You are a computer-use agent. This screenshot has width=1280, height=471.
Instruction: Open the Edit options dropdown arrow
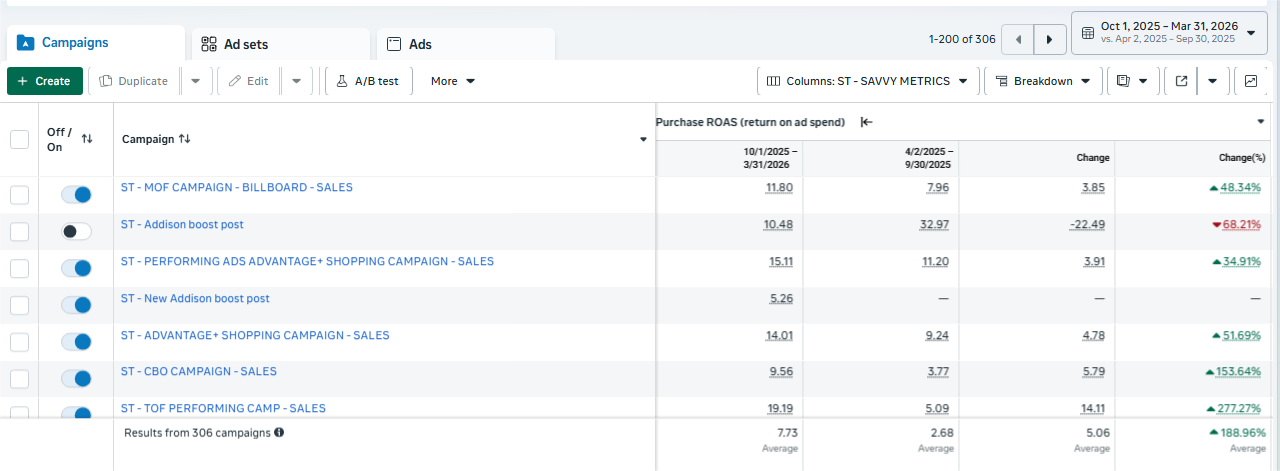point(296,81)
